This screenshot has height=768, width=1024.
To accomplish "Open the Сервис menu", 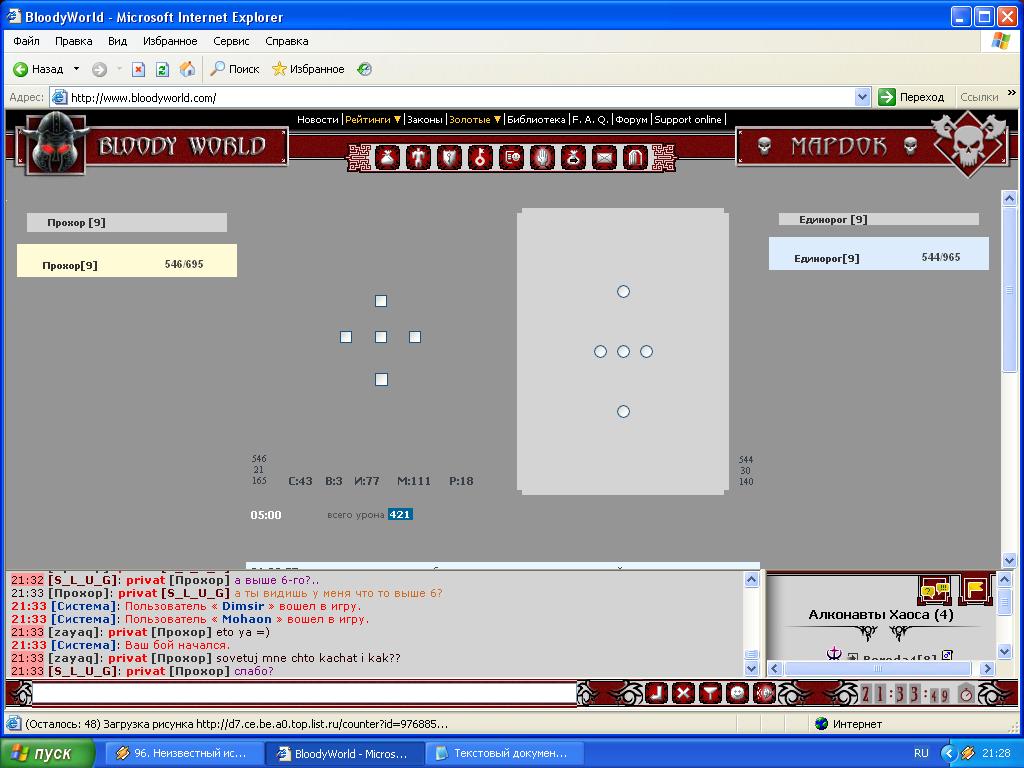I will click(231, 41).
